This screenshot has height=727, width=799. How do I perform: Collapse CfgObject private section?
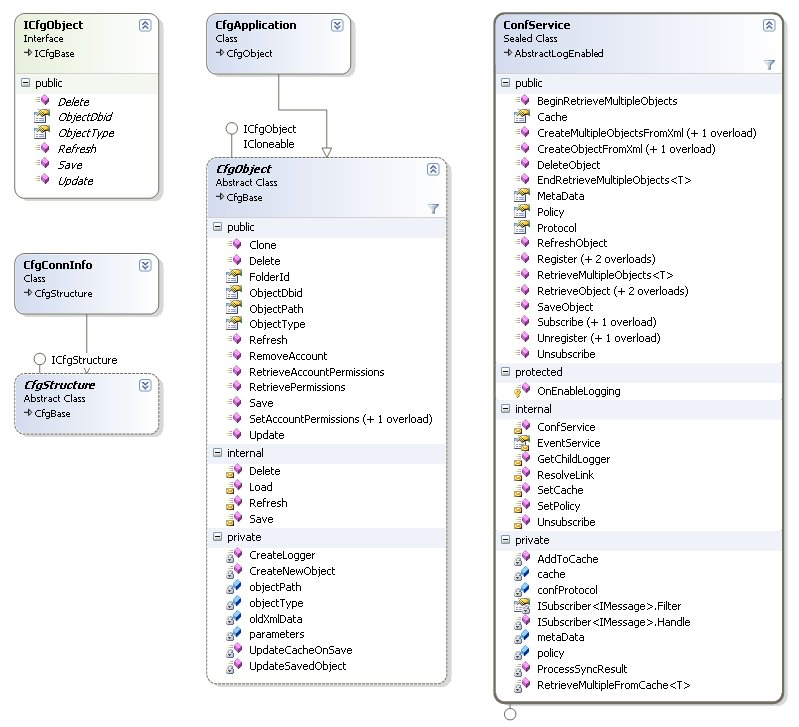point(218,537)
